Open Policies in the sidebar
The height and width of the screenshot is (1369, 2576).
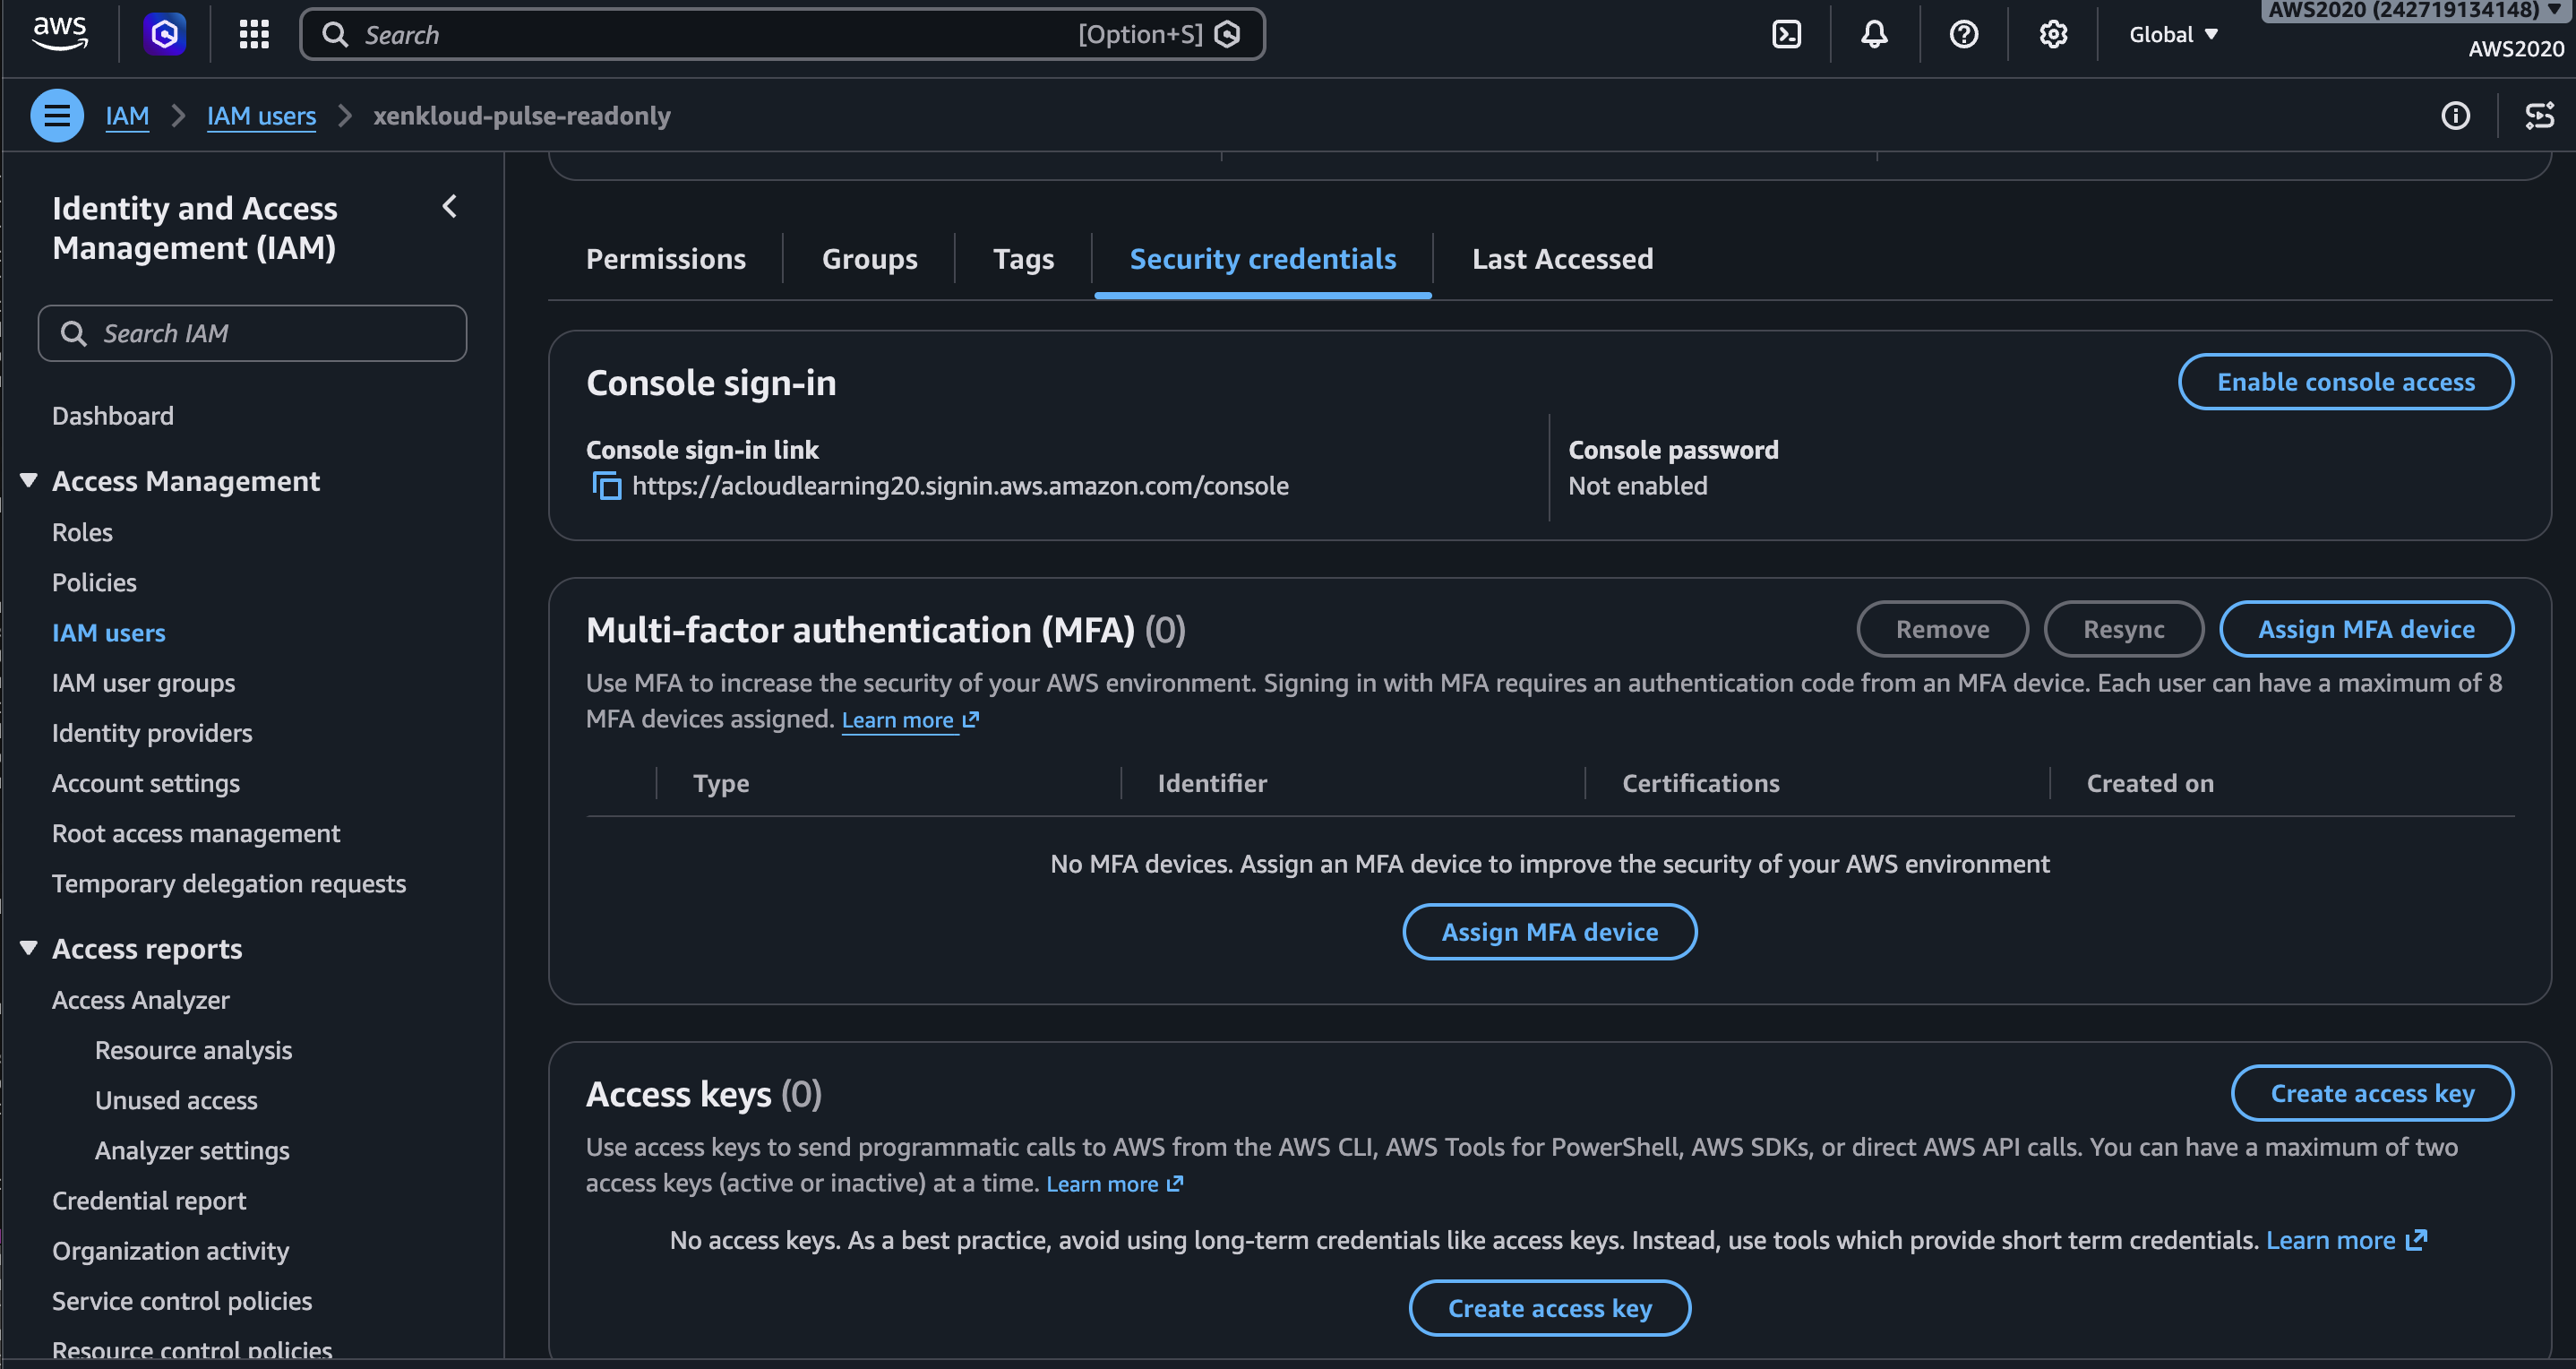click(94, 582)
